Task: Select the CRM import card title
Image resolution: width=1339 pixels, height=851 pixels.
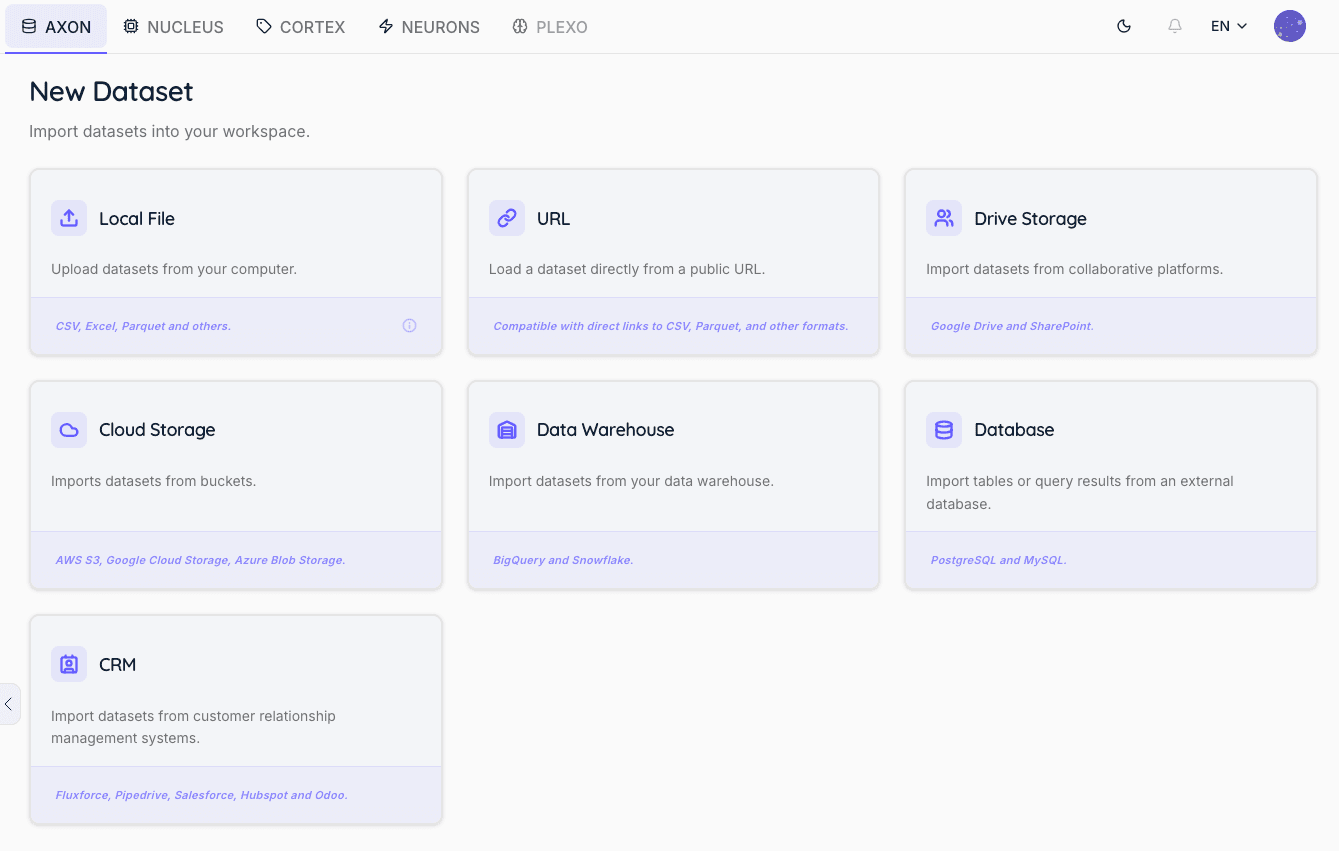Action: point(117,664)
